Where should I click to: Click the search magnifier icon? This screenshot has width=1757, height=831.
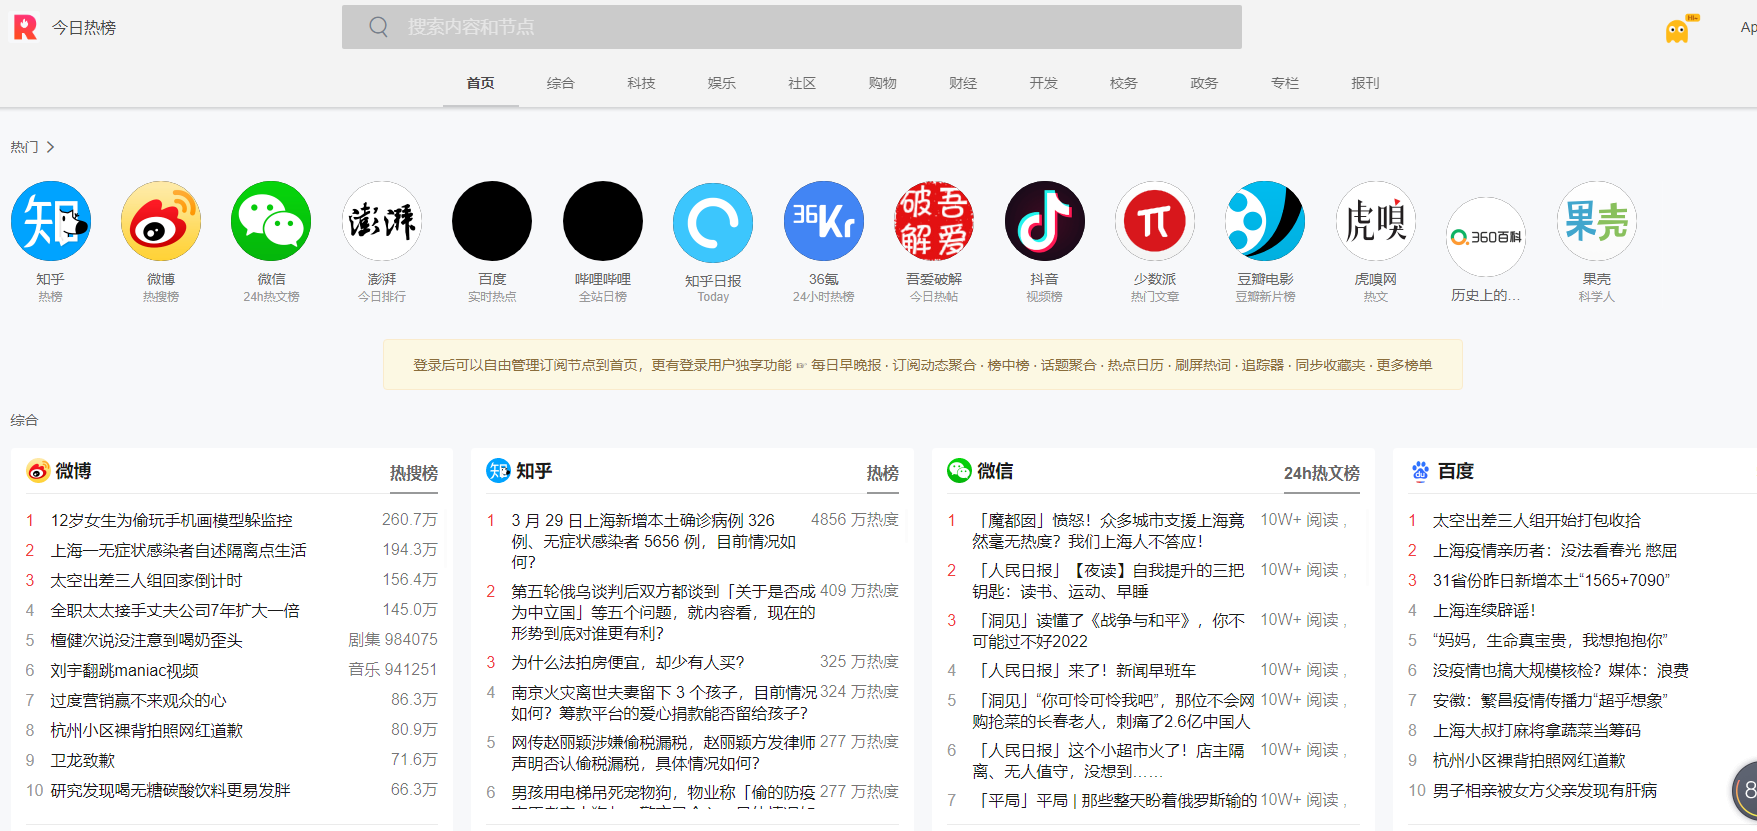378,27
